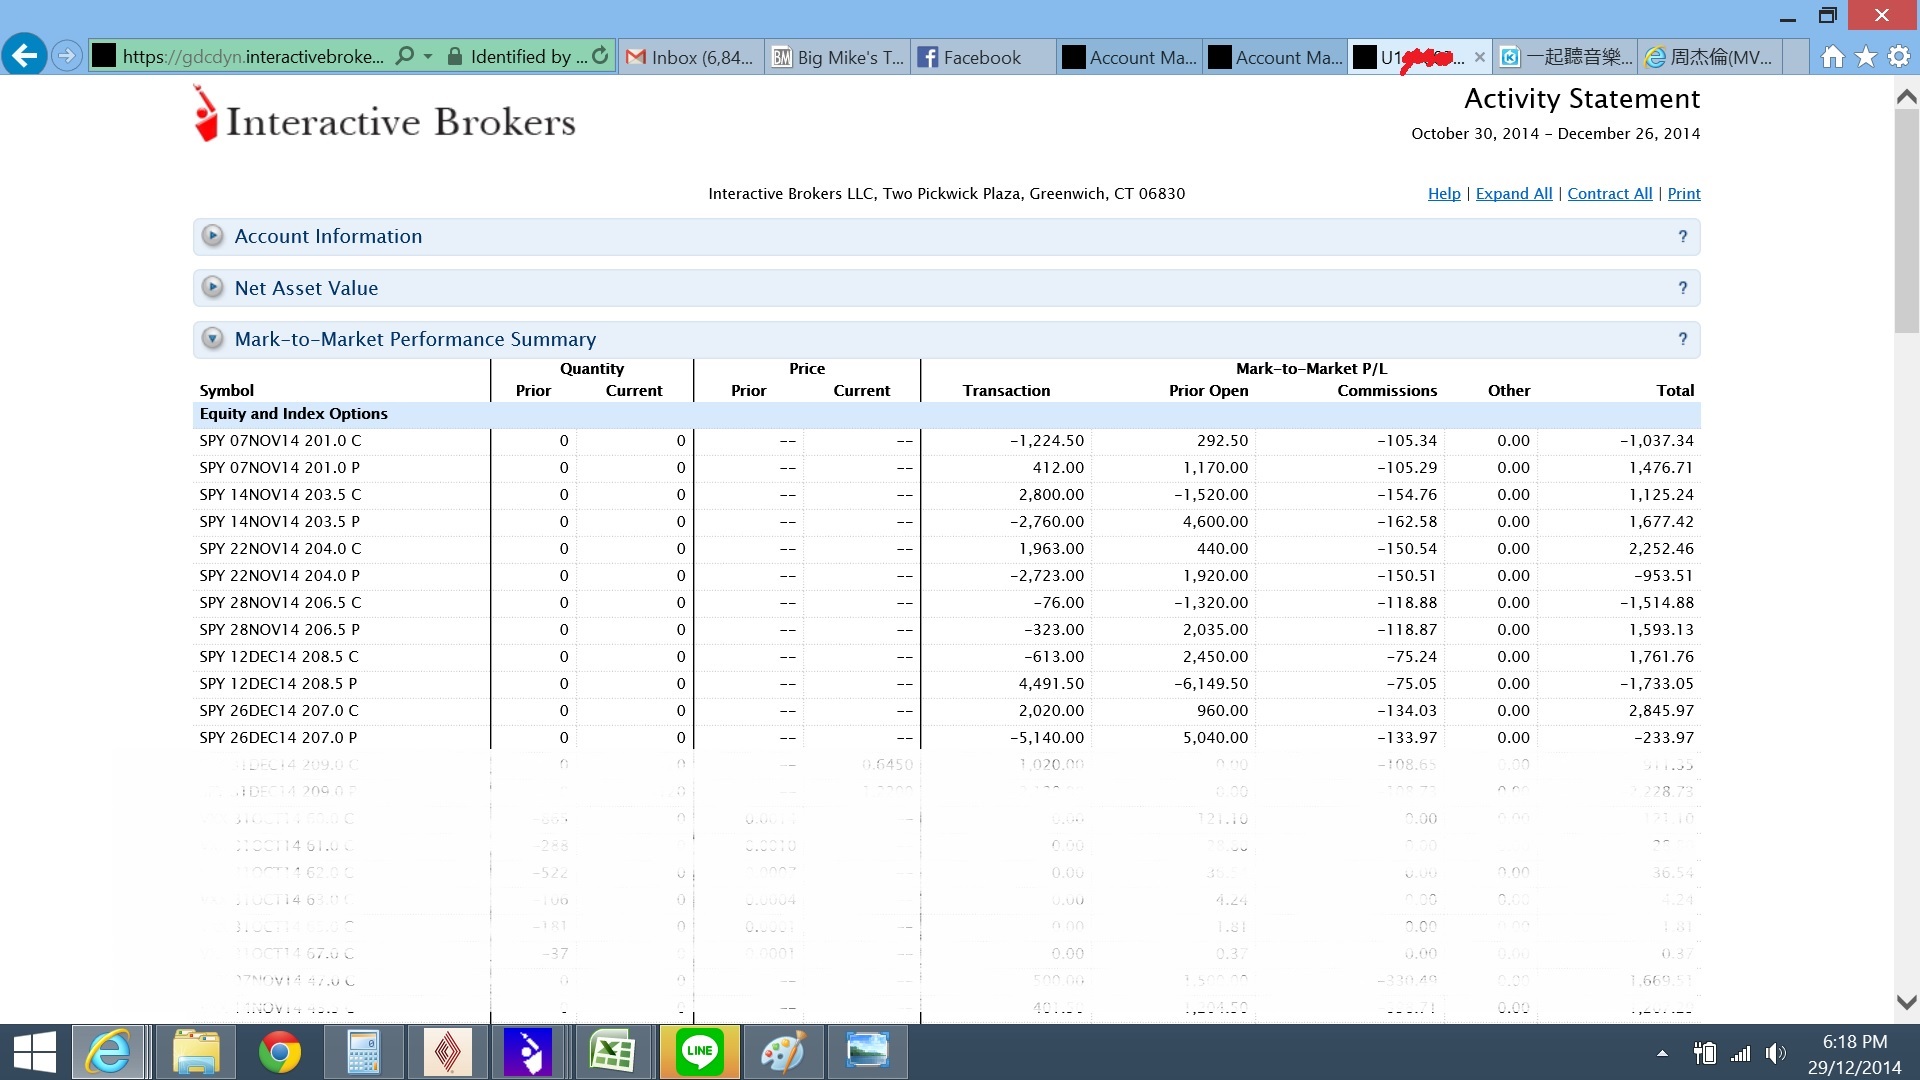The image size is (1920, 1080).
Task: Open help for Account Information section
Action: [x=1683, y=237]
